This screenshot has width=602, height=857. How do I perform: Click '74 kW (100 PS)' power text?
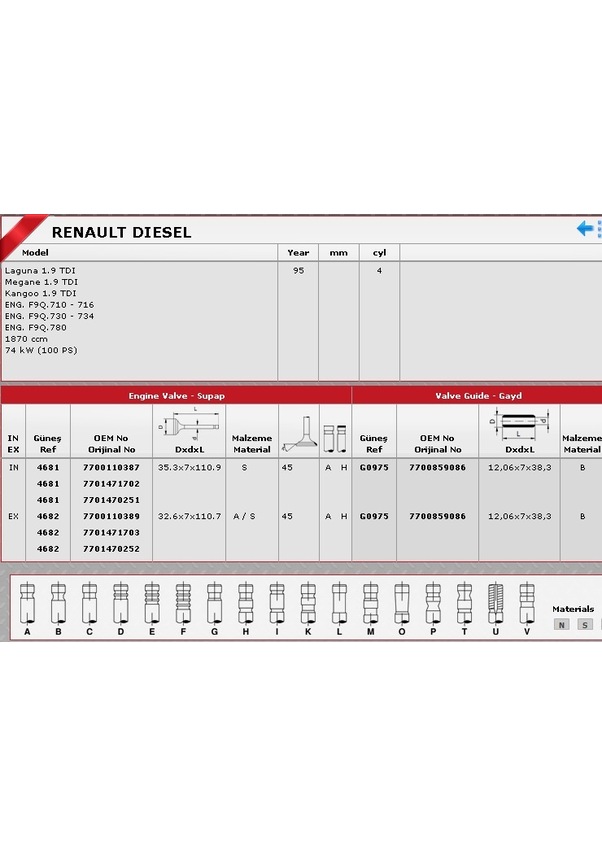tap(41, 350)
